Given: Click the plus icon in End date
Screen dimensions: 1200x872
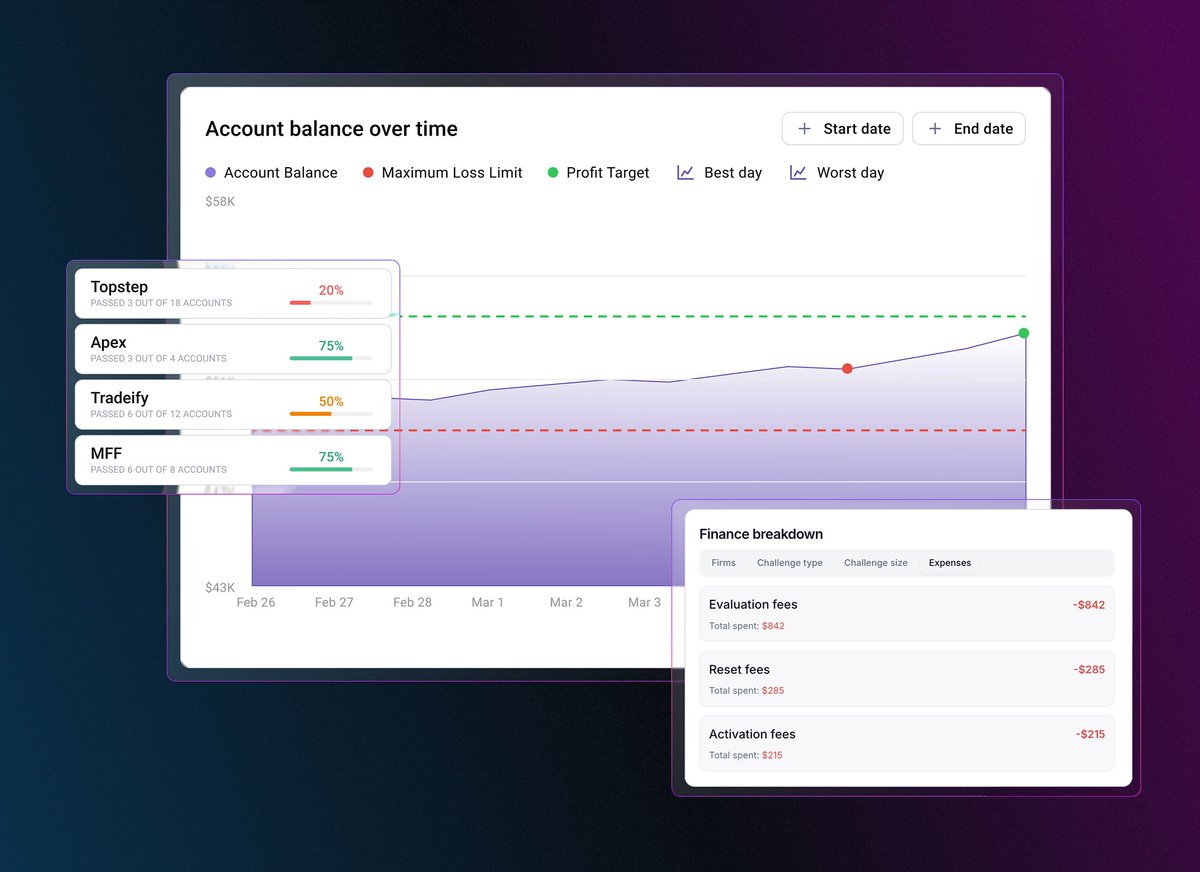Looking at the screenshot, I should tap(935, 129).
